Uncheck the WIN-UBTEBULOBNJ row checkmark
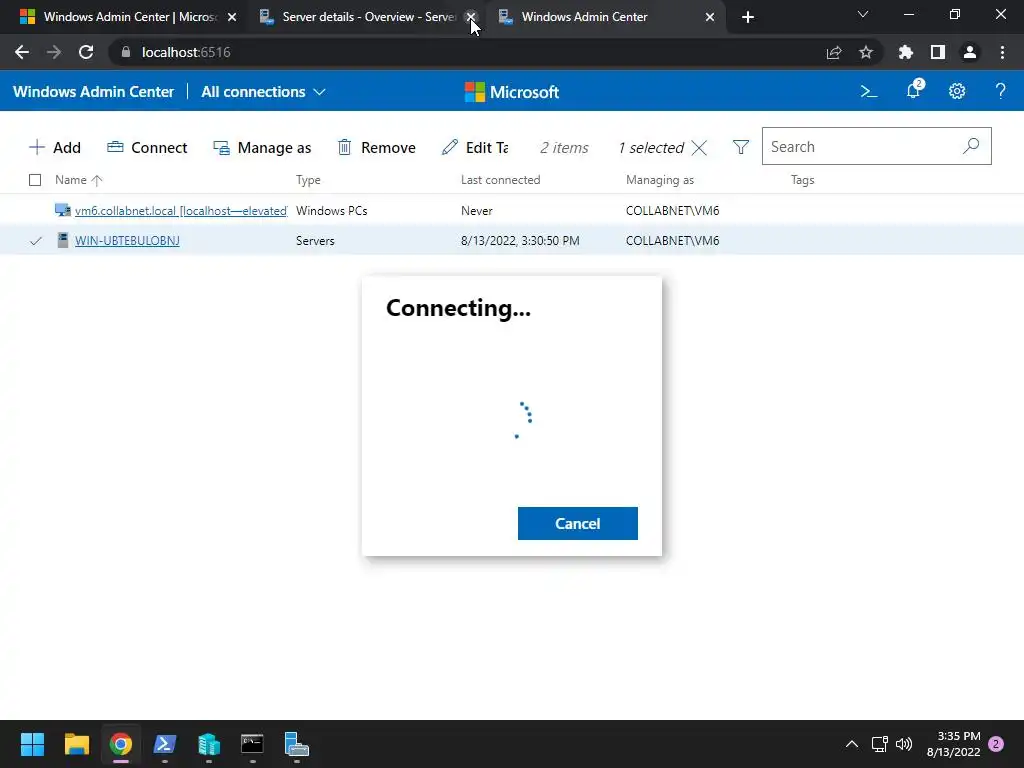 click(36, 241)
